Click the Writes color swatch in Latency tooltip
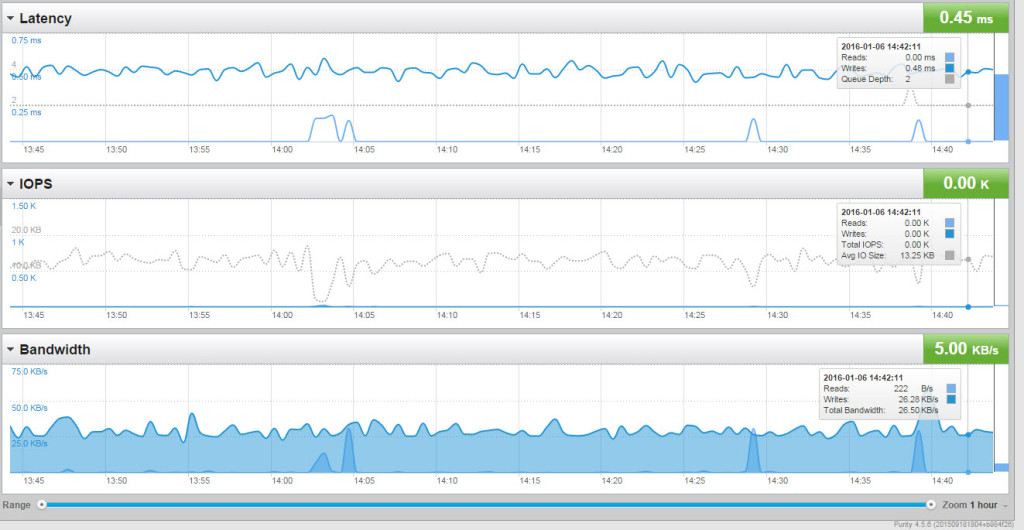The height and width of the screenshot is (530, 1024). [950, 68]
